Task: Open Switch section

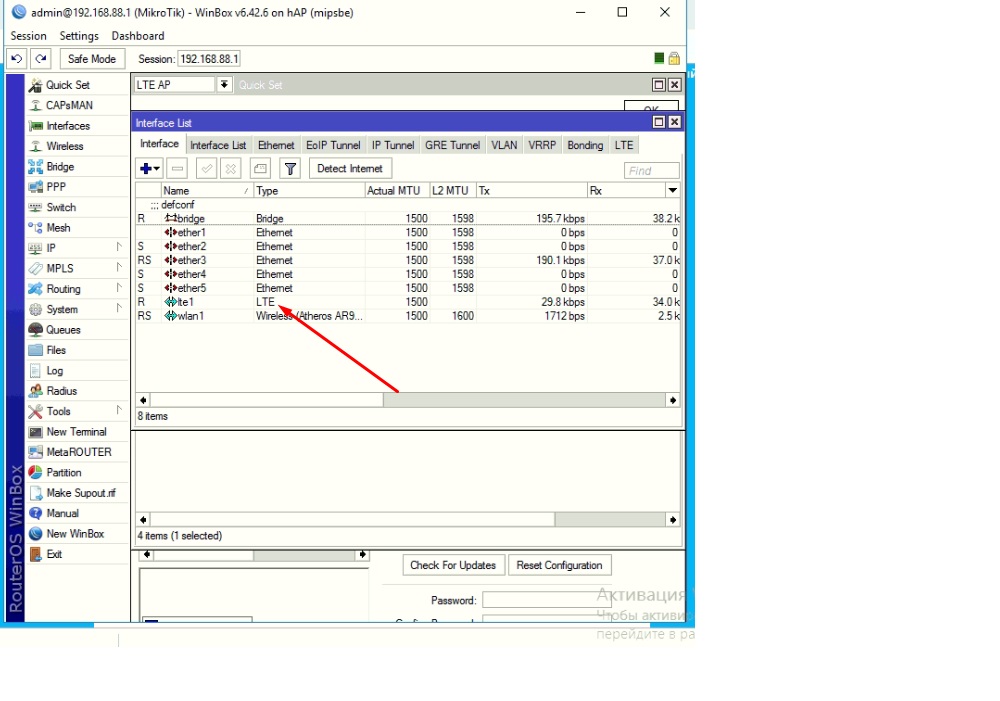Action: [x=61, y=207]
